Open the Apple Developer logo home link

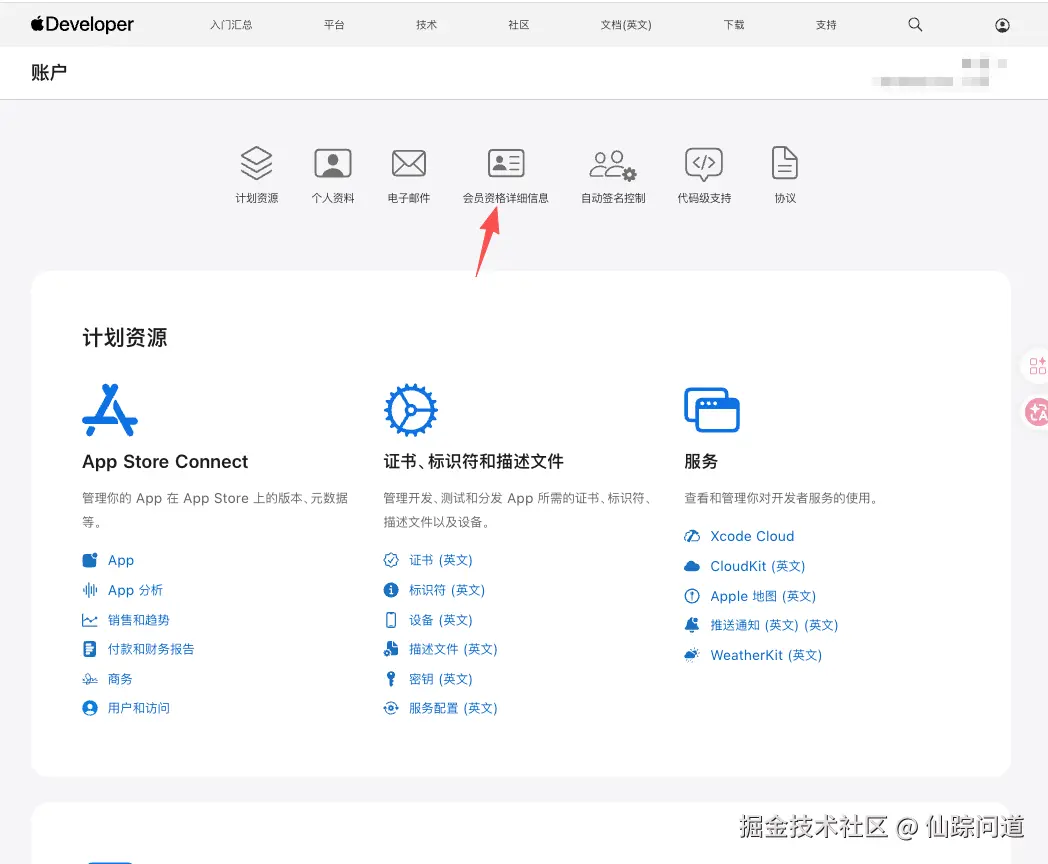[82, 24]
